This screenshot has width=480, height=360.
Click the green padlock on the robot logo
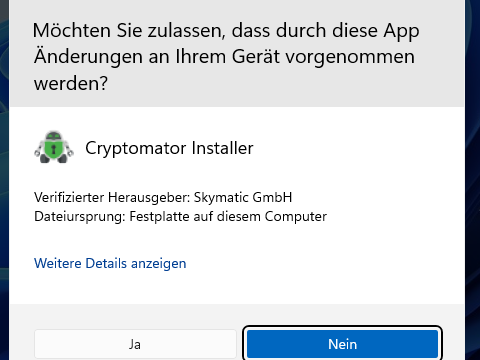click(54, 149)
